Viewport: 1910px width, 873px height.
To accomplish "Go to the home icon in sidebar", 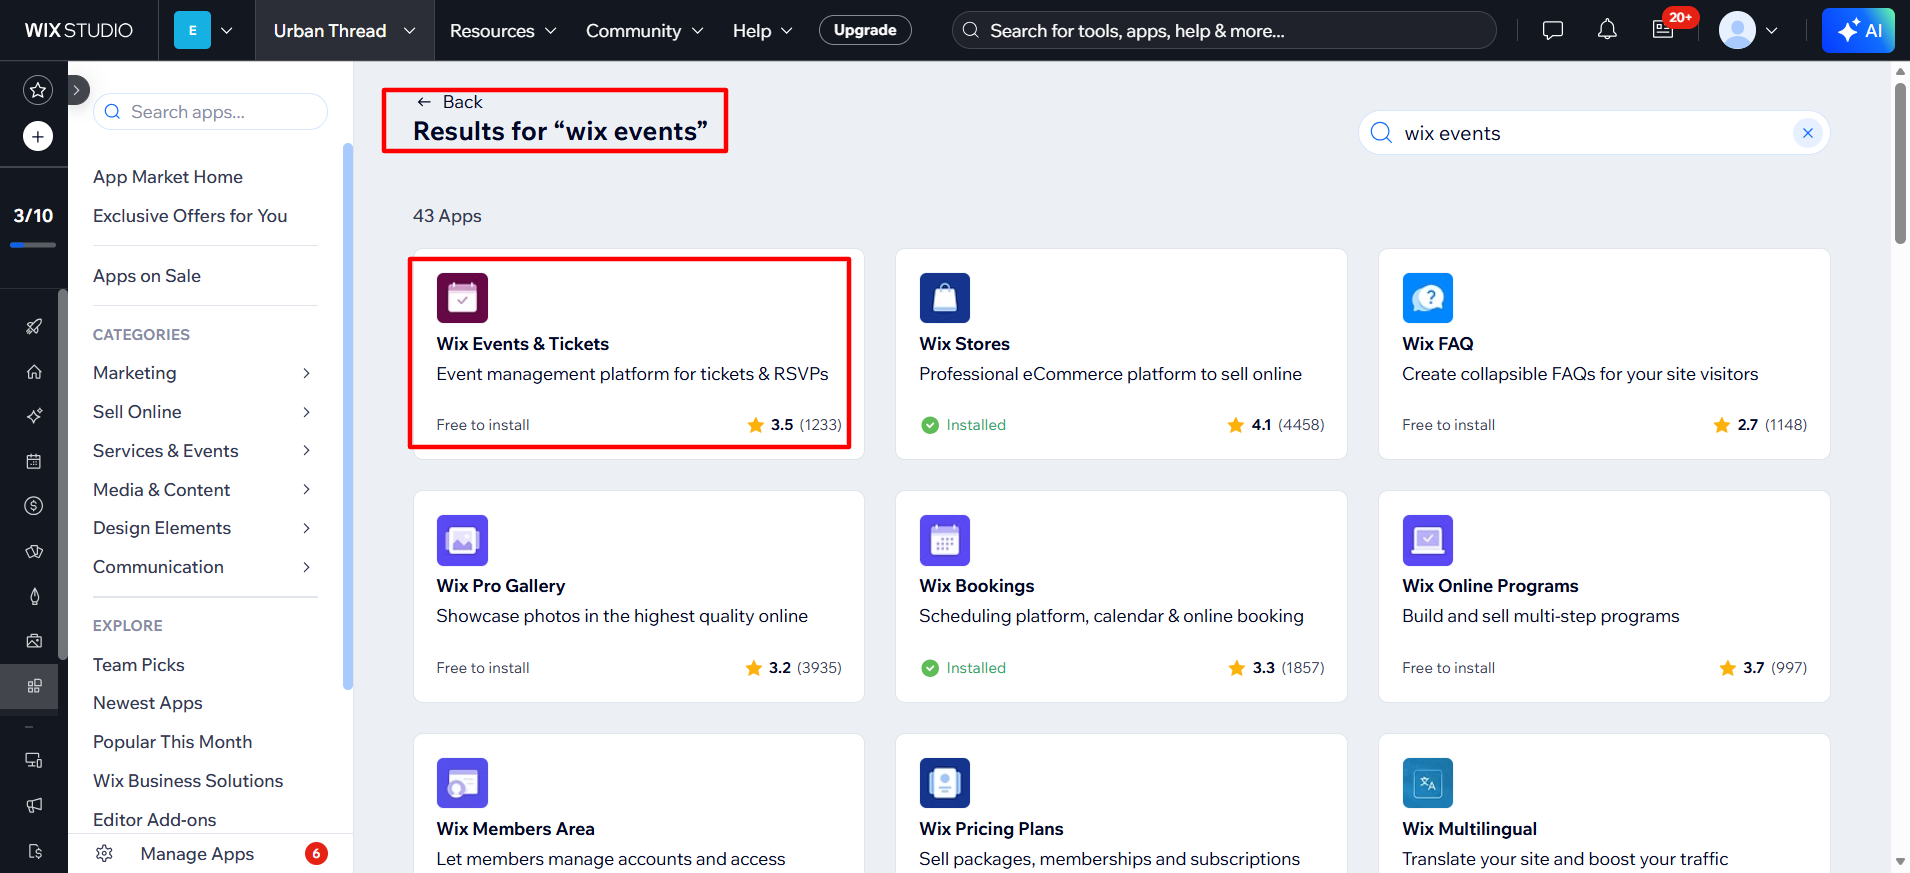I will [x=34, y=372].
